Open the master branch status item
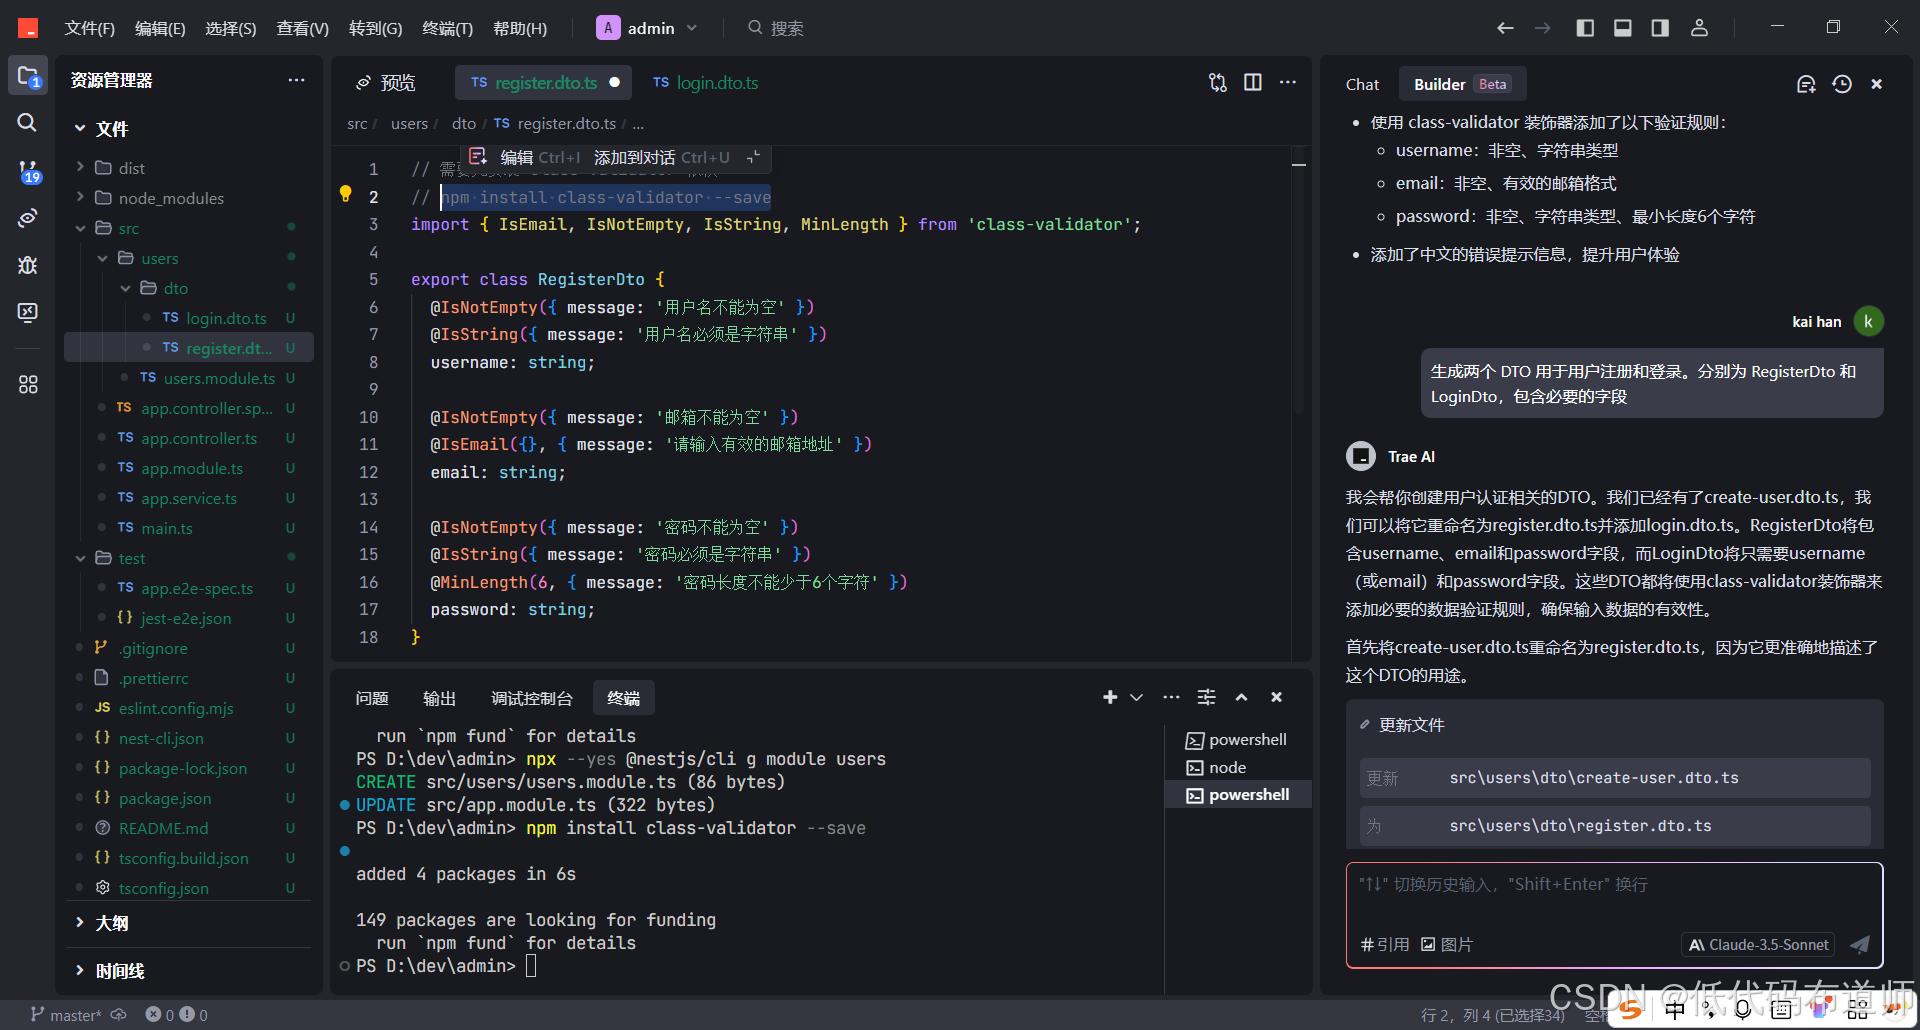The image size is (1920, 1030). 66,1015
